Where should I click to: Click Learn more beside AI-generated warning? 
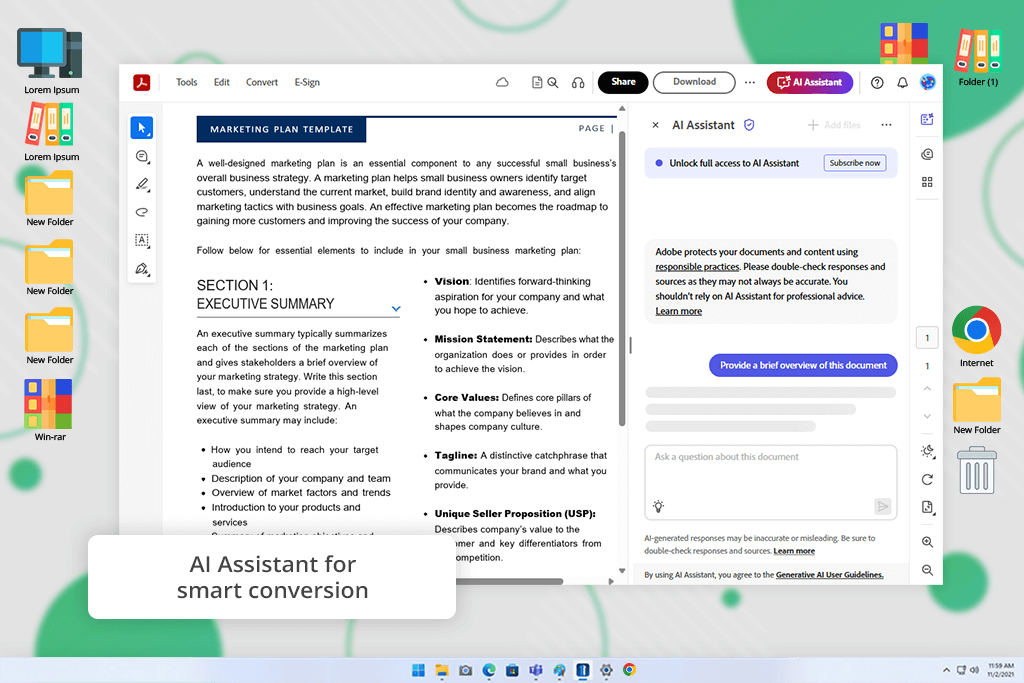(x=793, y=551)
